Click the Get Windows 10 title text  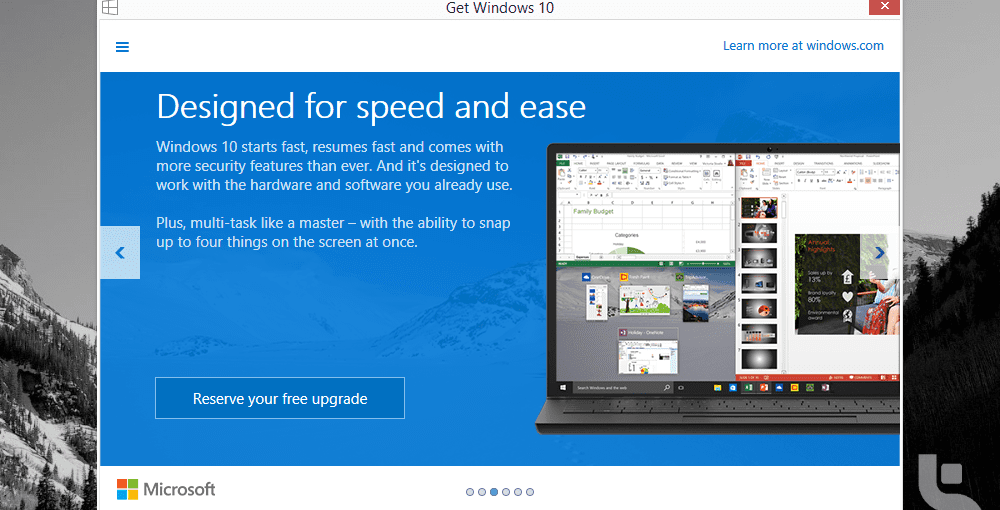(x=499, y=8)
